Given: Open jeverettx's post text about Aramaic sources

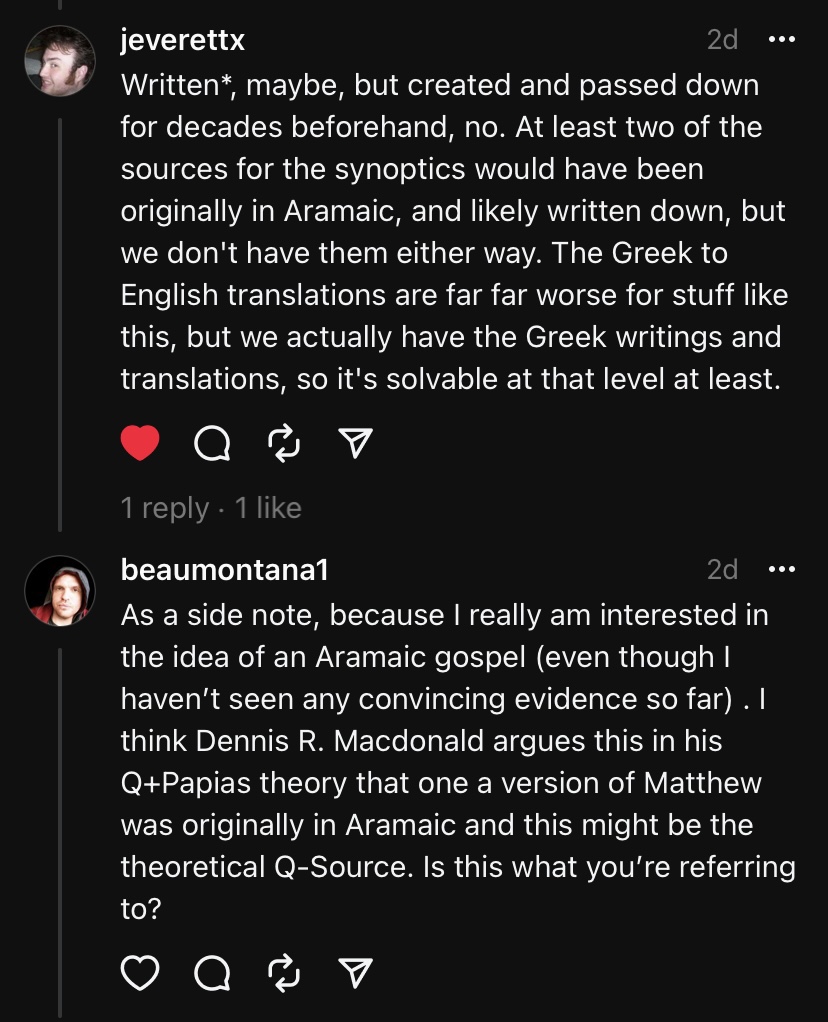Looking at the screenshot, I should 450,232.
